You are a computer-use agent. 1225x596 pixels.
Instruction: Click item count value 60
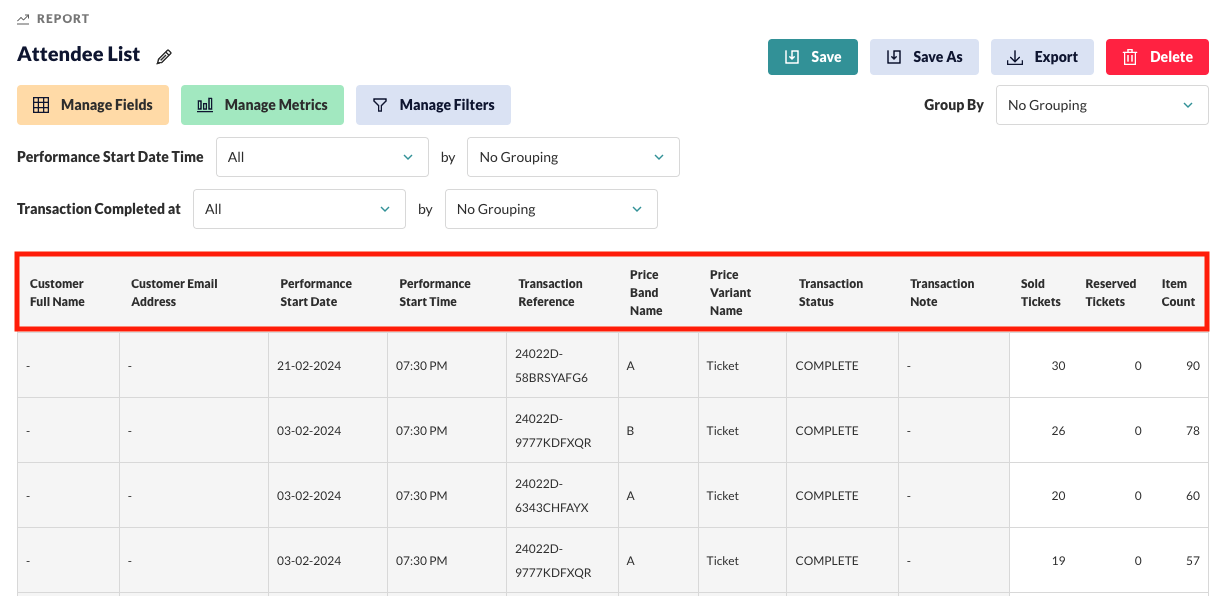pyautogui.click(x=1193, y=496)
